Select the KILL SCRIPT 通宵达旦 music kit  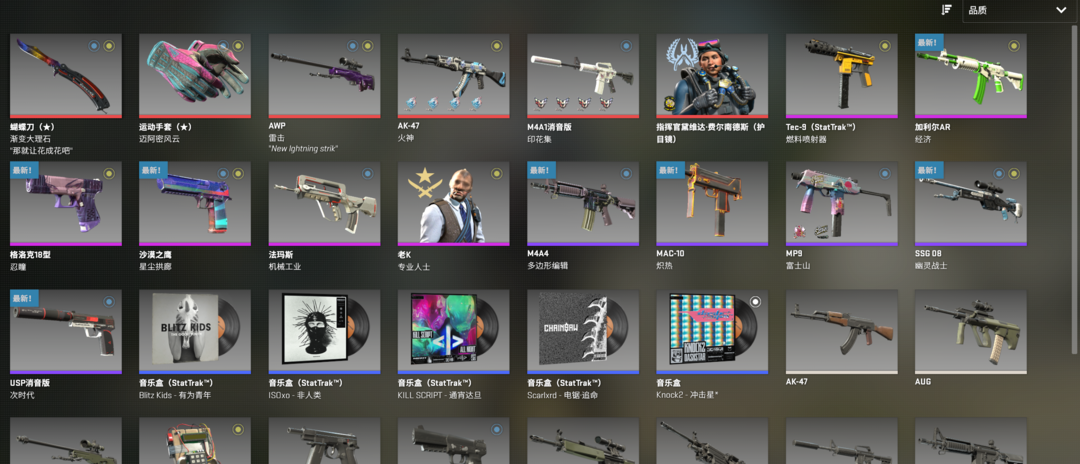pyautogui.click(x=453, y=332)
